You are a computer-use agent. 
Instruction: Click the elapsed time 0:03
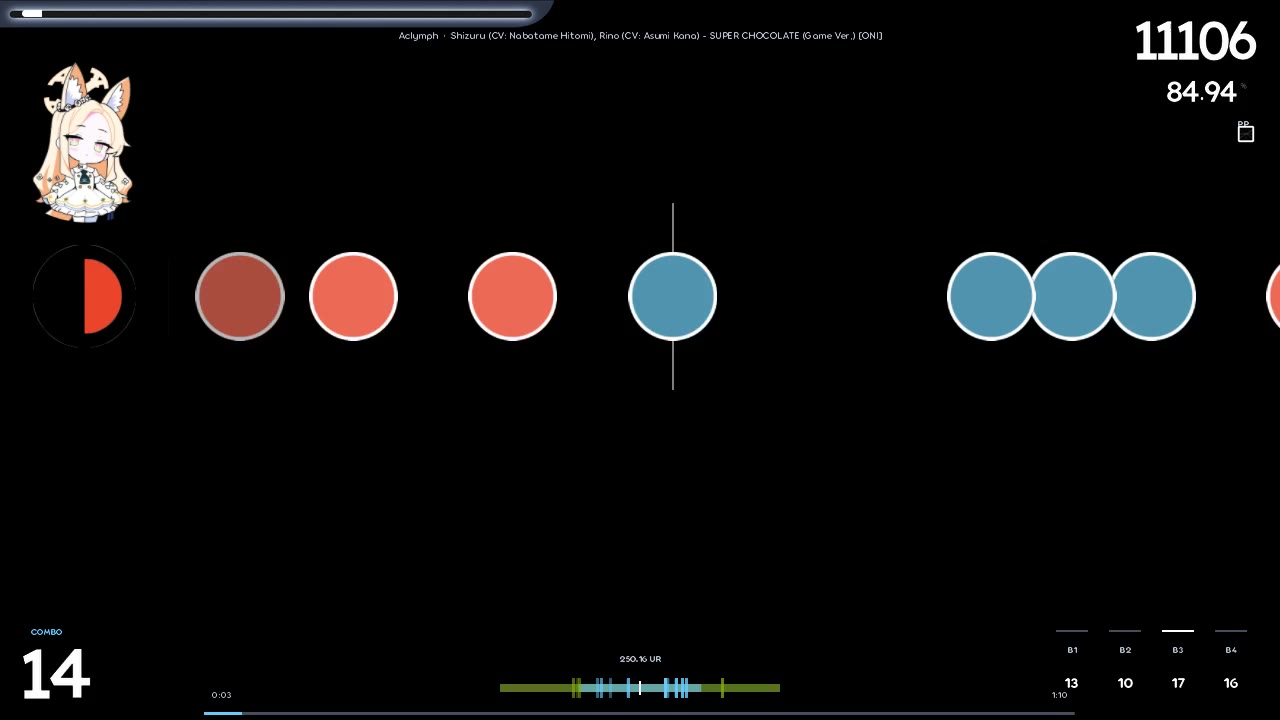[x=221, y=695]
